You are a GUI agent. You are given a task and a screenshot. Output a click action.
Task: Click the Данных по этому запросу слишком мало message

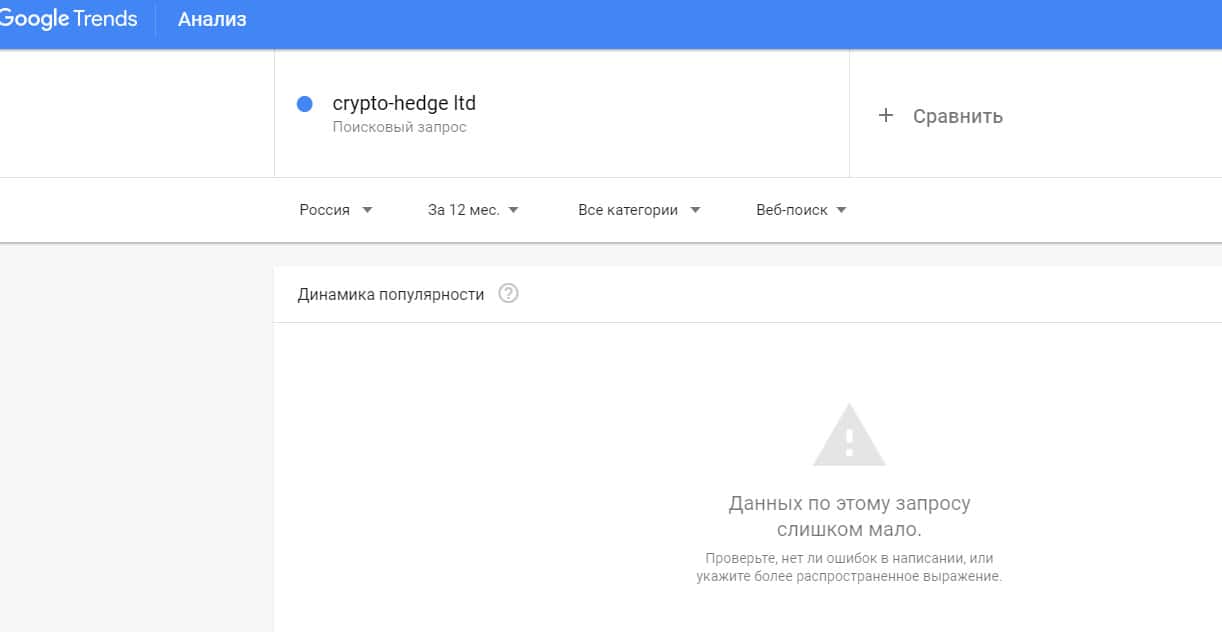coord(849,516)
